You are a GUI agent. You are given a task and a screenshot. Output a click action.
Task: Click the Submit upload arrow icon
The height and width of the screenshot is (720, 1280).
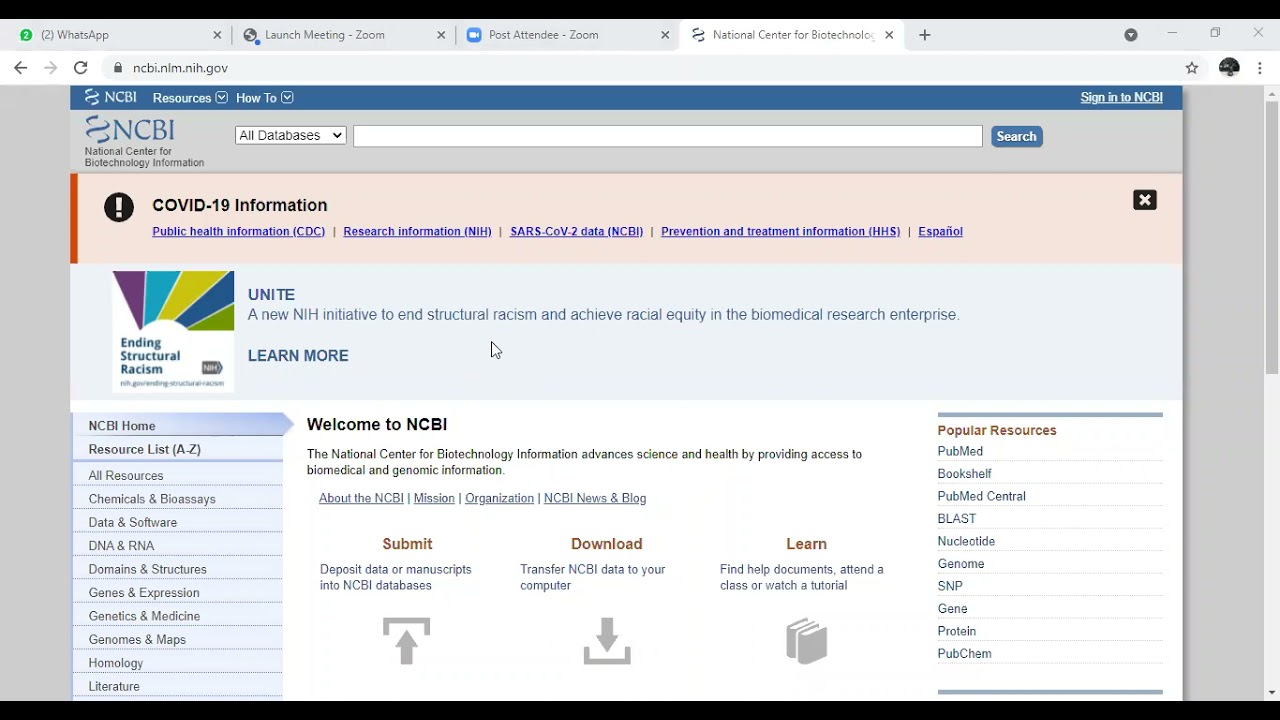point(406,641)
